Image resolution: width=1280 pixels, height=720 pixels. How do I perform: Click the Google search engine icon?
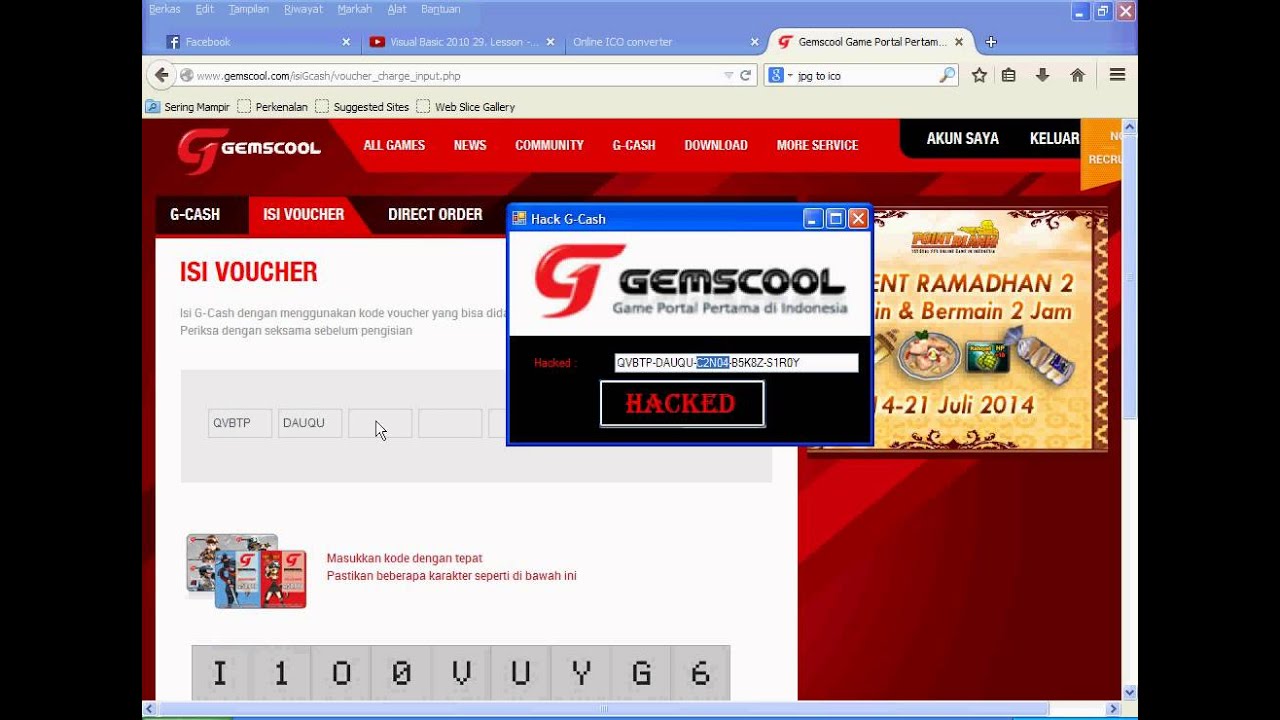pos(775,75)
